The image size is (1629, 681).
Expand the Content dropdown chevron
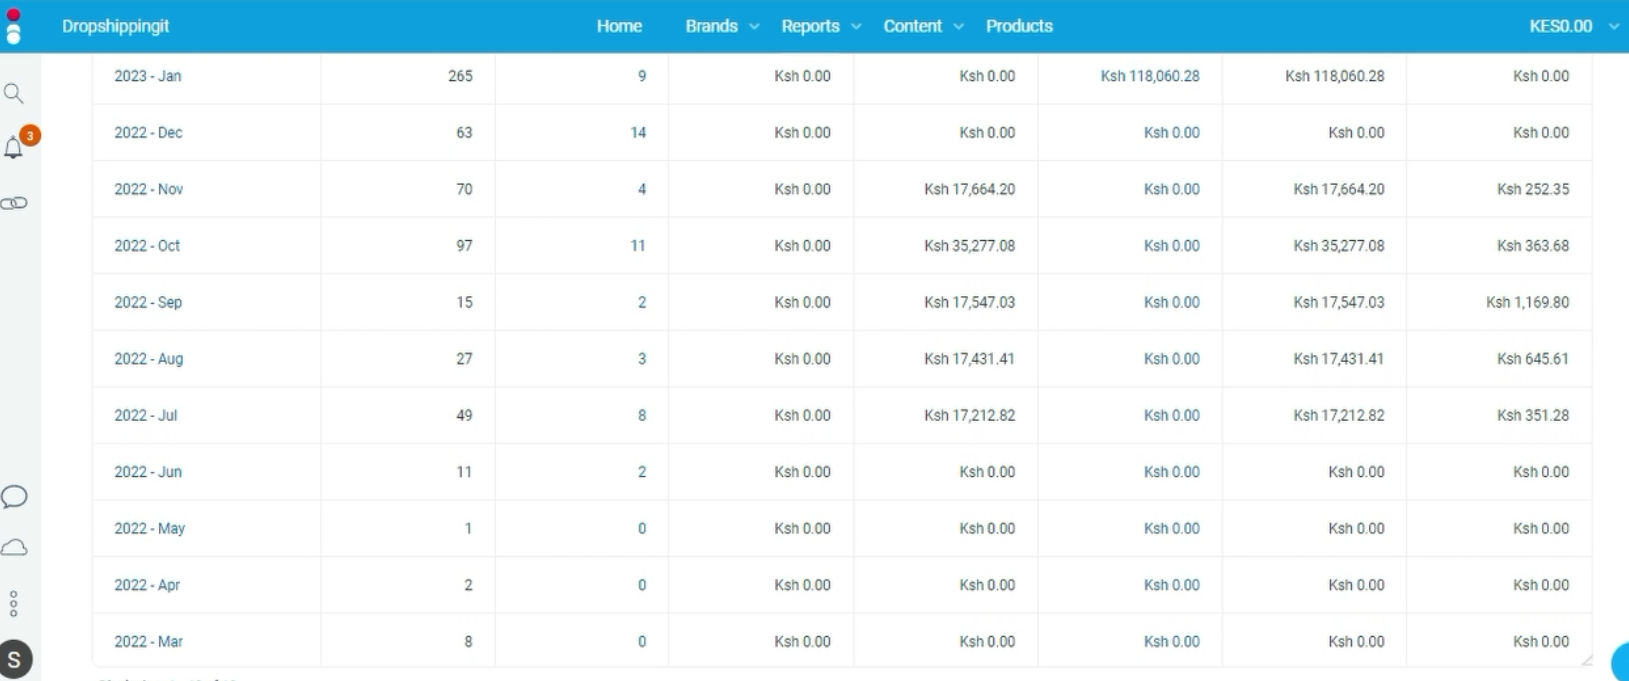(x=958, y=27)
